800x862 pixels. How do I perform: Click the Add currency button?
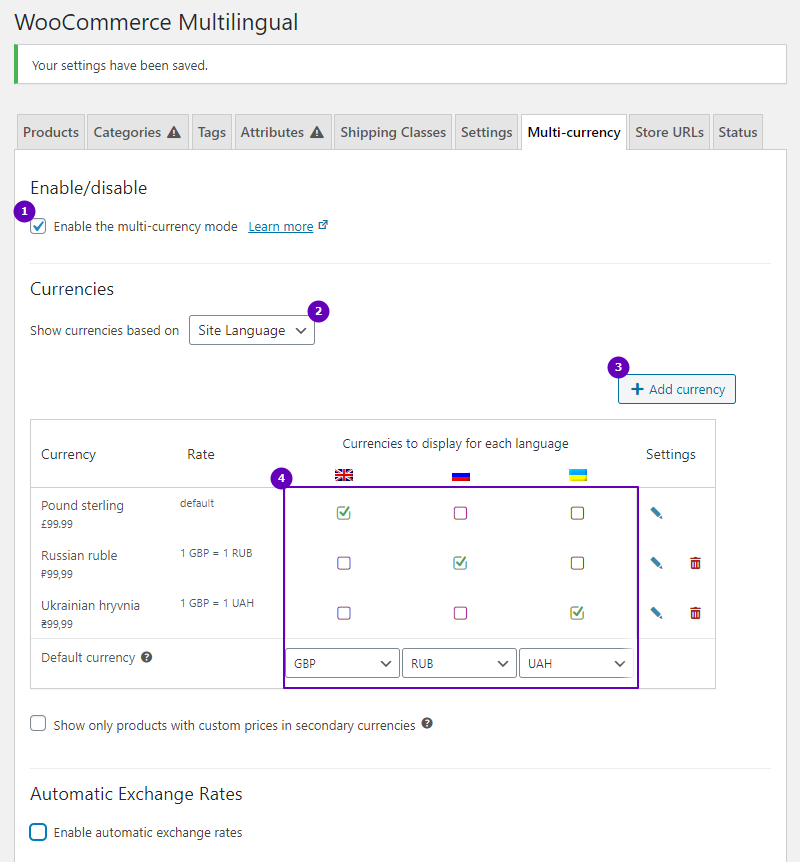[677, 389]
